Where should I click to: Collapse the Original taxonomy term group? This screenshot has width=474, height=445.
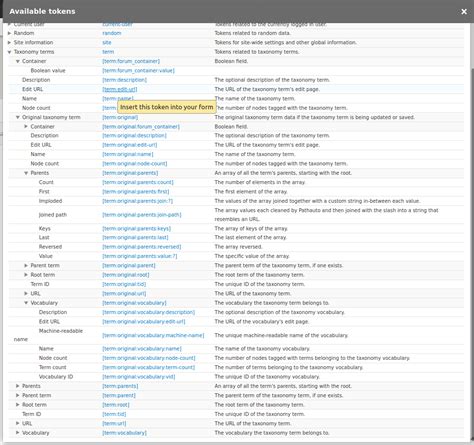[x=18, y=117]
